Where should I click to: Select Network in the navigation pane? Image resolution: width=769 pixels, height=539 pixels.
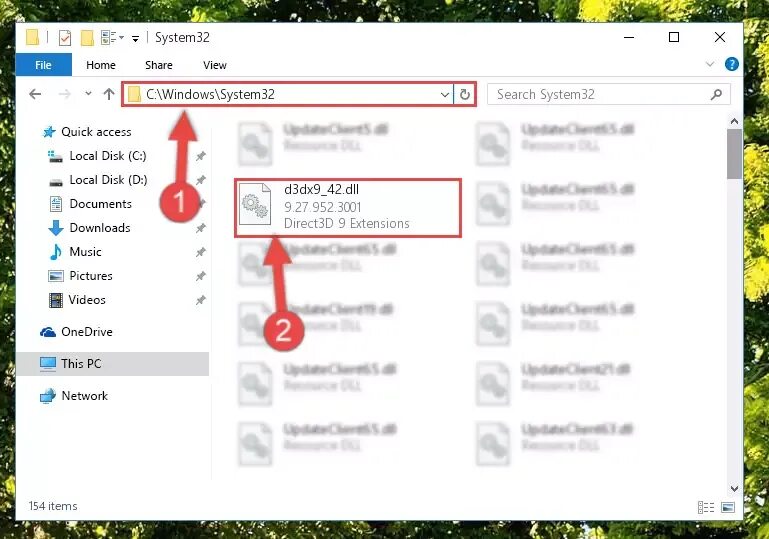point(84,395)
